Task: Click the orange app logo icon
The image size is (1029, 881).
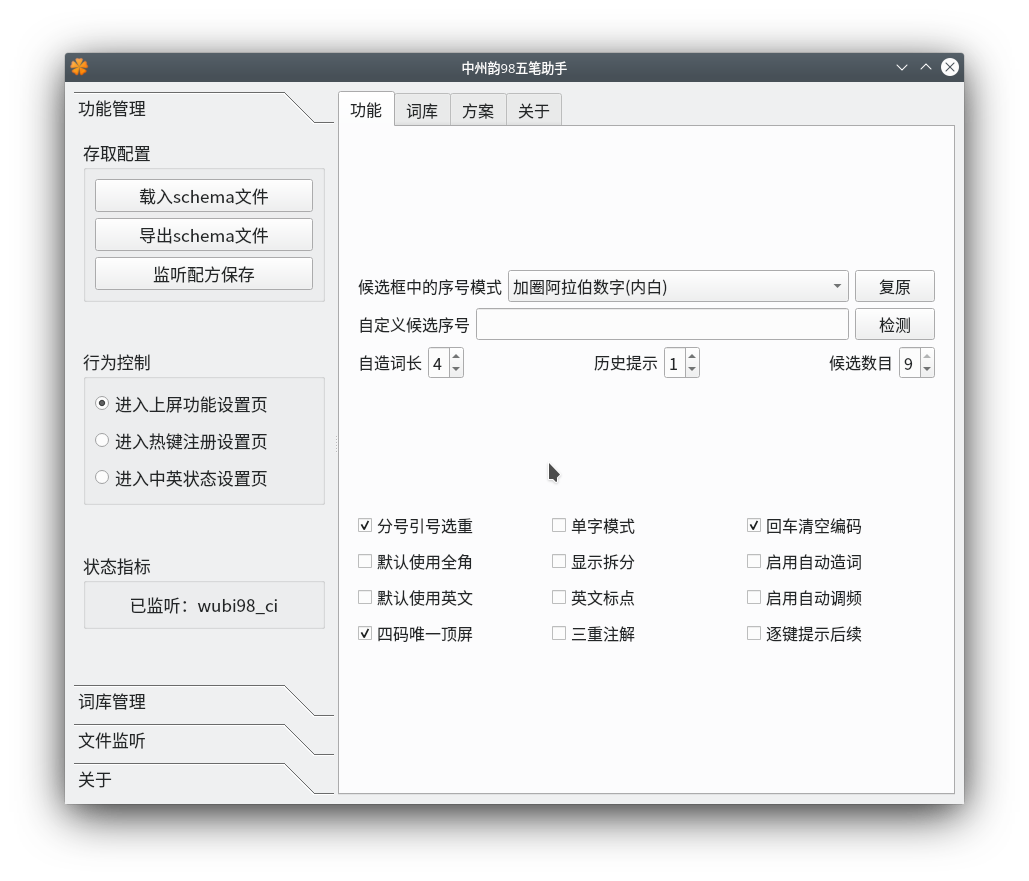Action: click(x=79, y=66)
